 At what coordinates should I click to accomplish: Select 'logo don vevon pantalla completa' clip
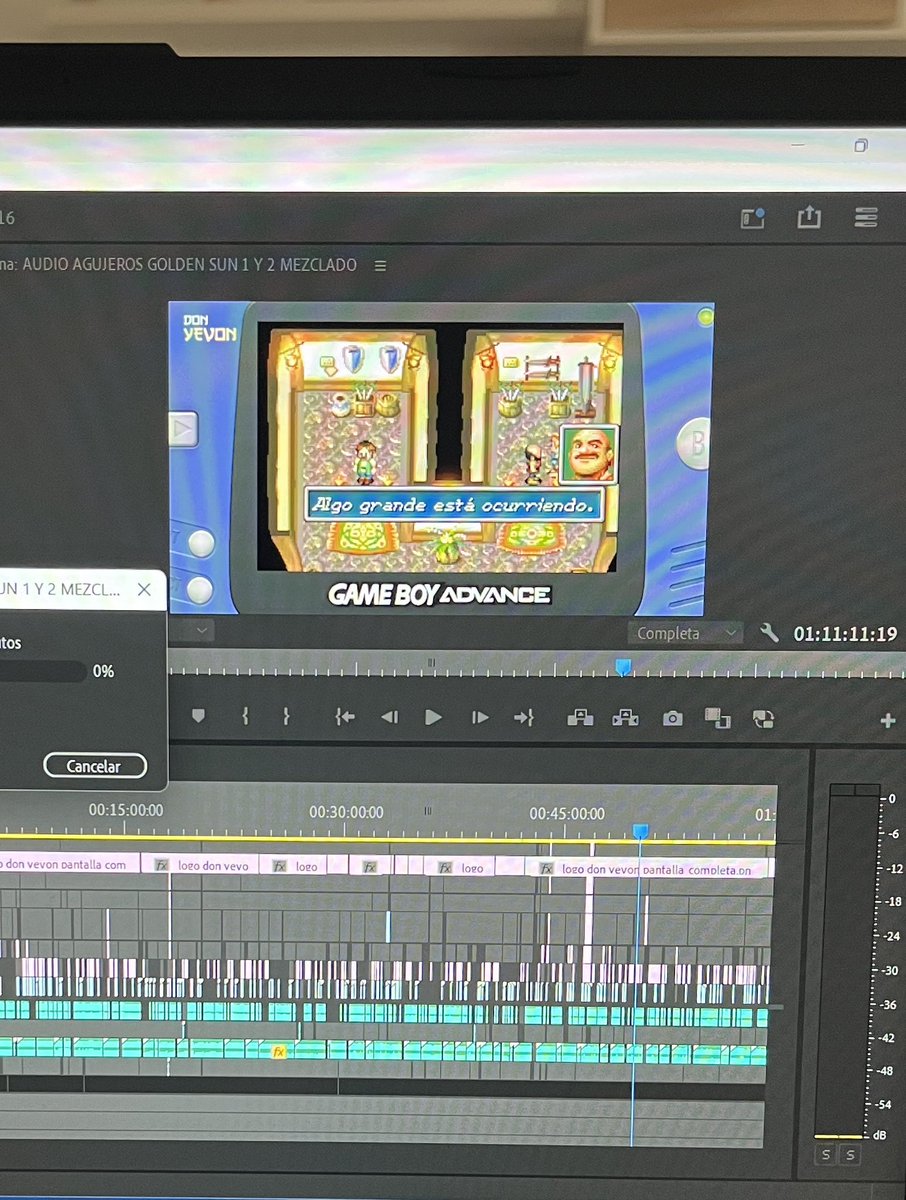[x=651, y=869]
